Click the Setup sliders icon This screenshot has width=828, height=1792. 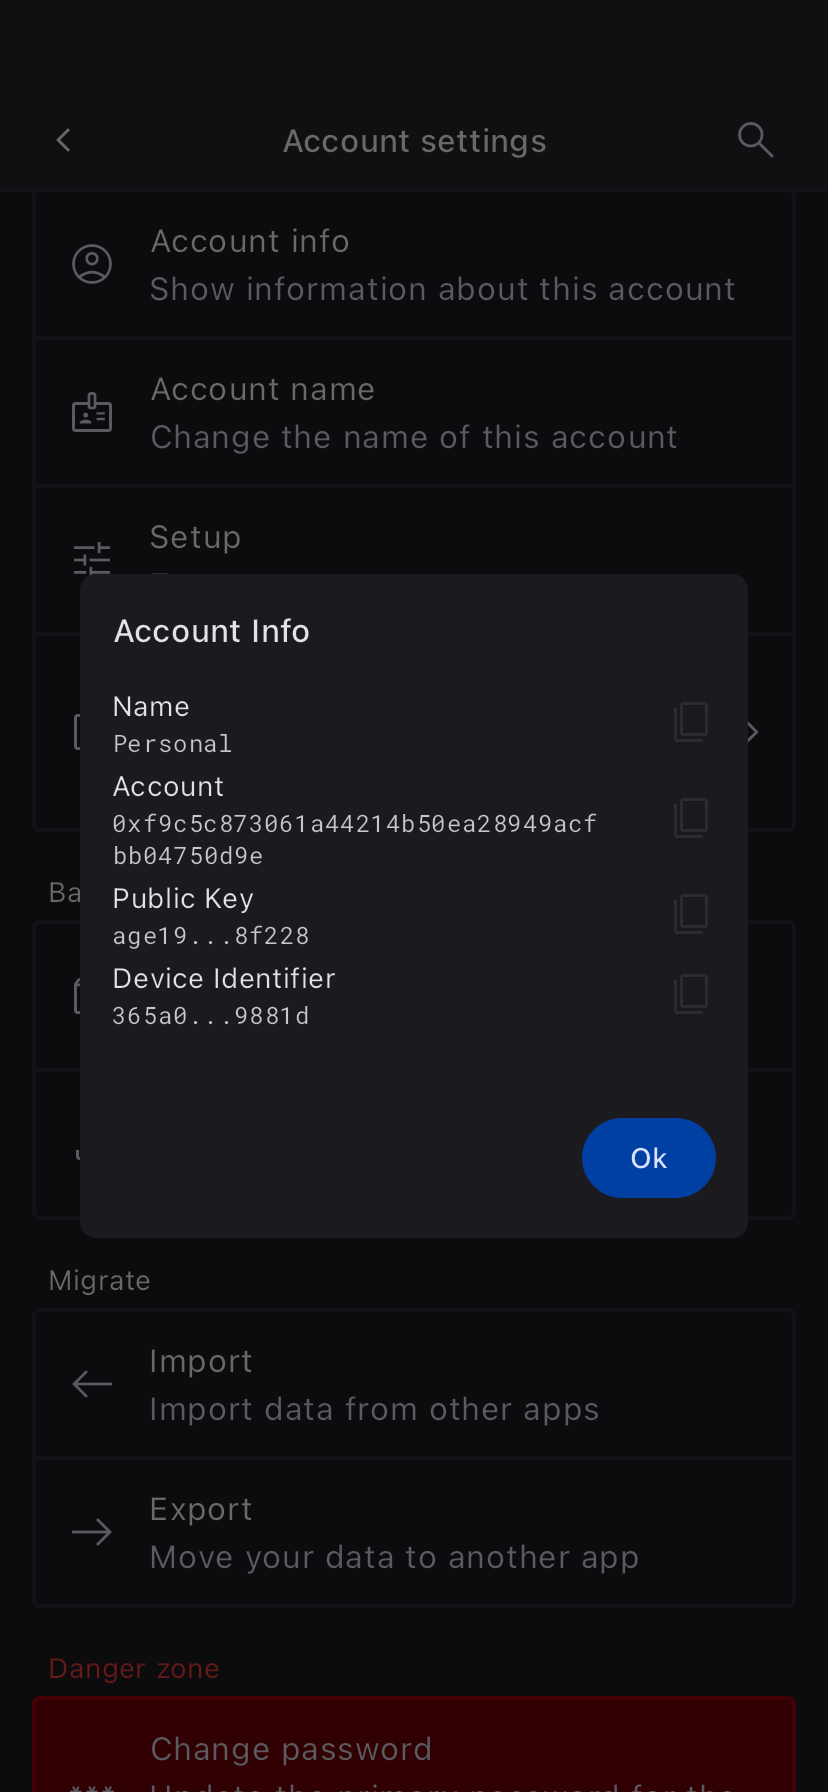(92, 557)
